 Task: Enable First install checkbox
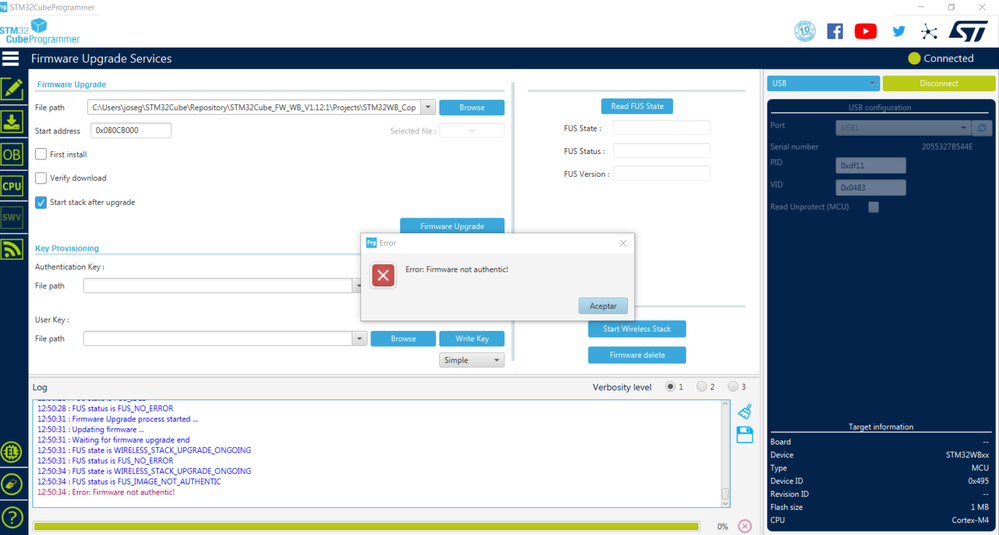(x=41, y=154)
